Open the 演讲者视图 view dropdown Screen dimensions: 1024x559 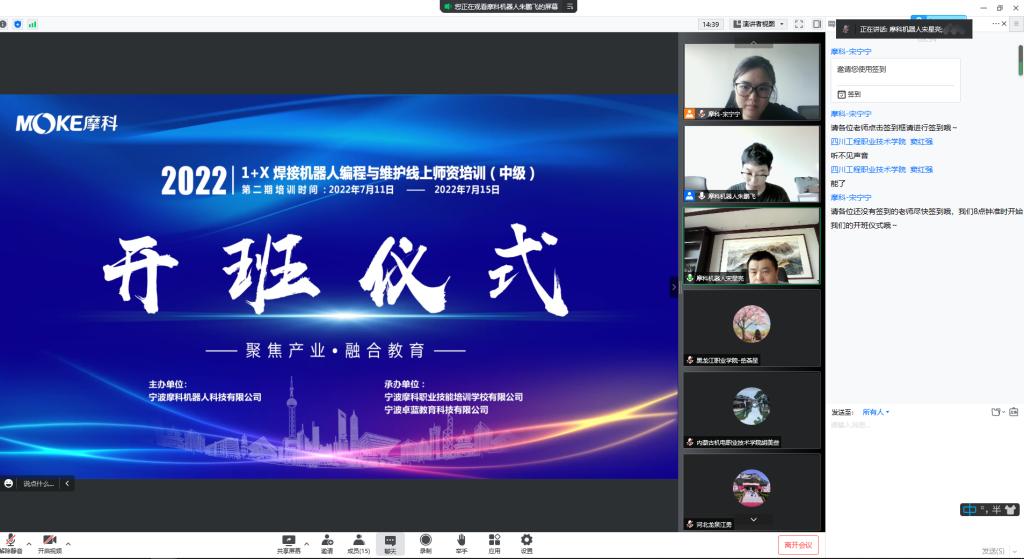[x=759, y=24]
